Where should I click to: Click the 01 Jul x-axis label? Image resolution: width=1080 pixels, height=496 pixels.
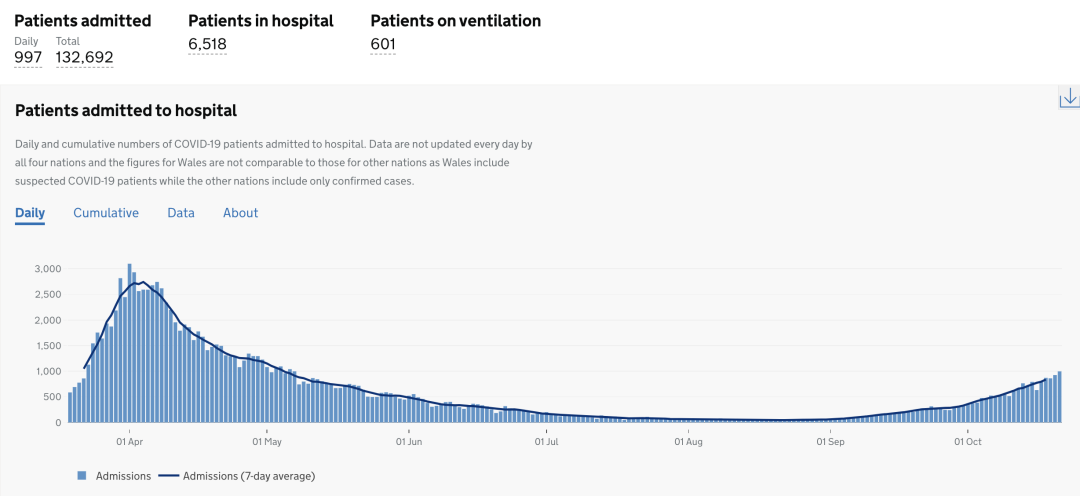546,441
